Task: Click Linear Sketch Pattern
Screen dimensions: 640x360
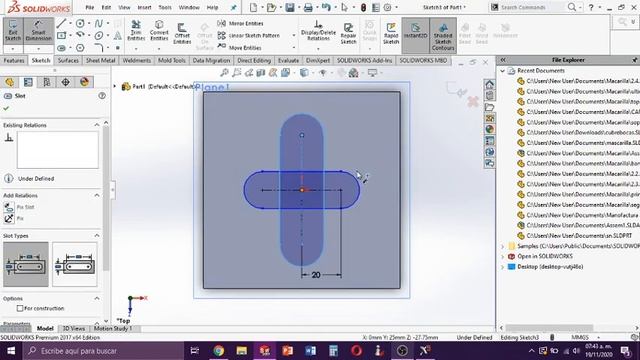Action: pyautogui.click(x=249, y=36)
